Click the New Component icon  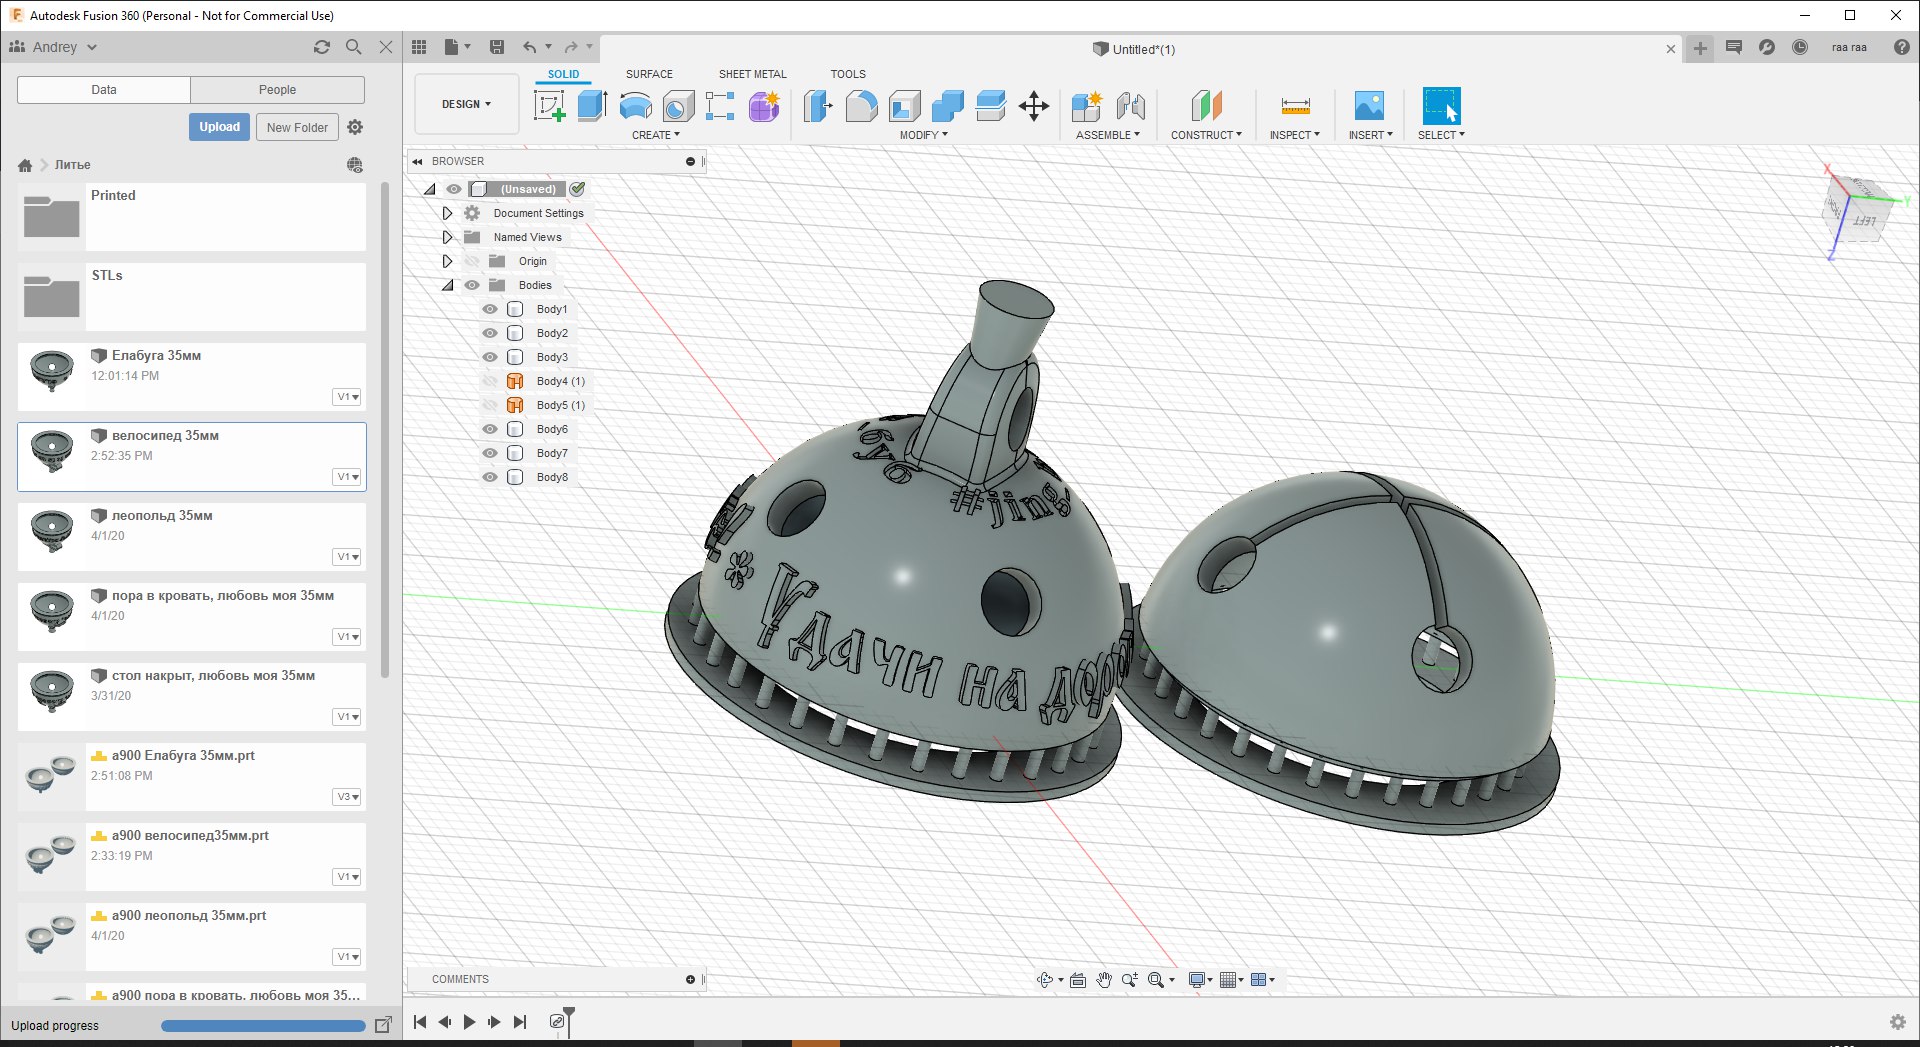pos(1086,106)
